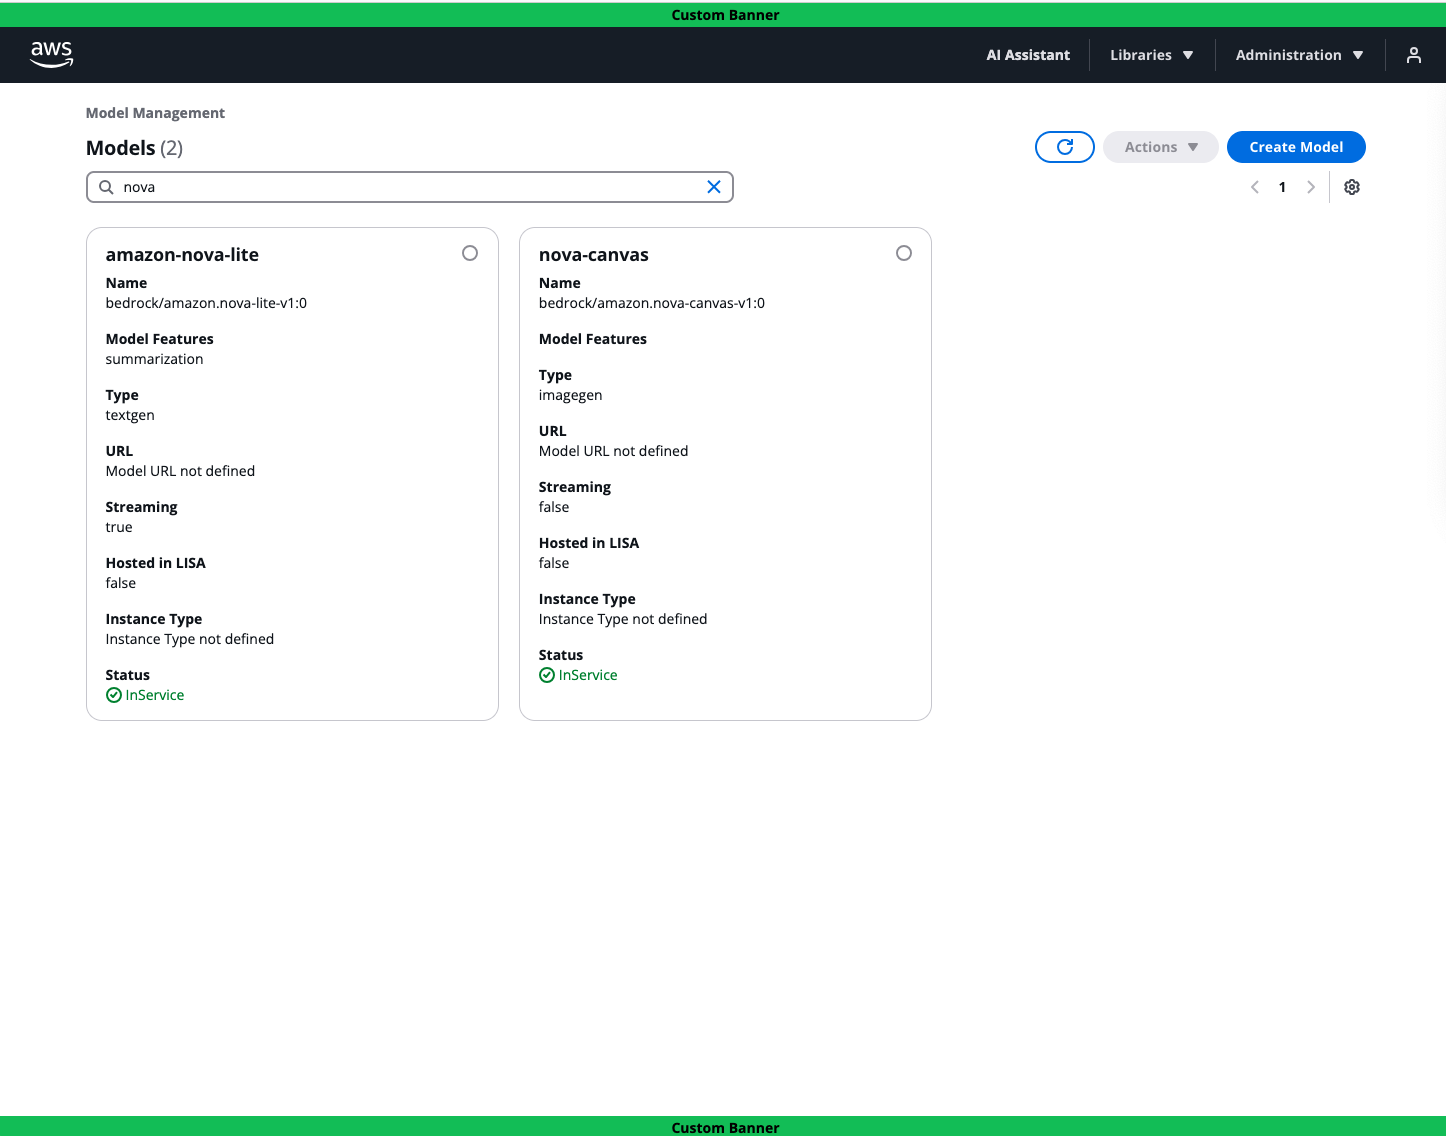
Task: Click InService text on nova-canvas card
Action: [x=588, y=675]
